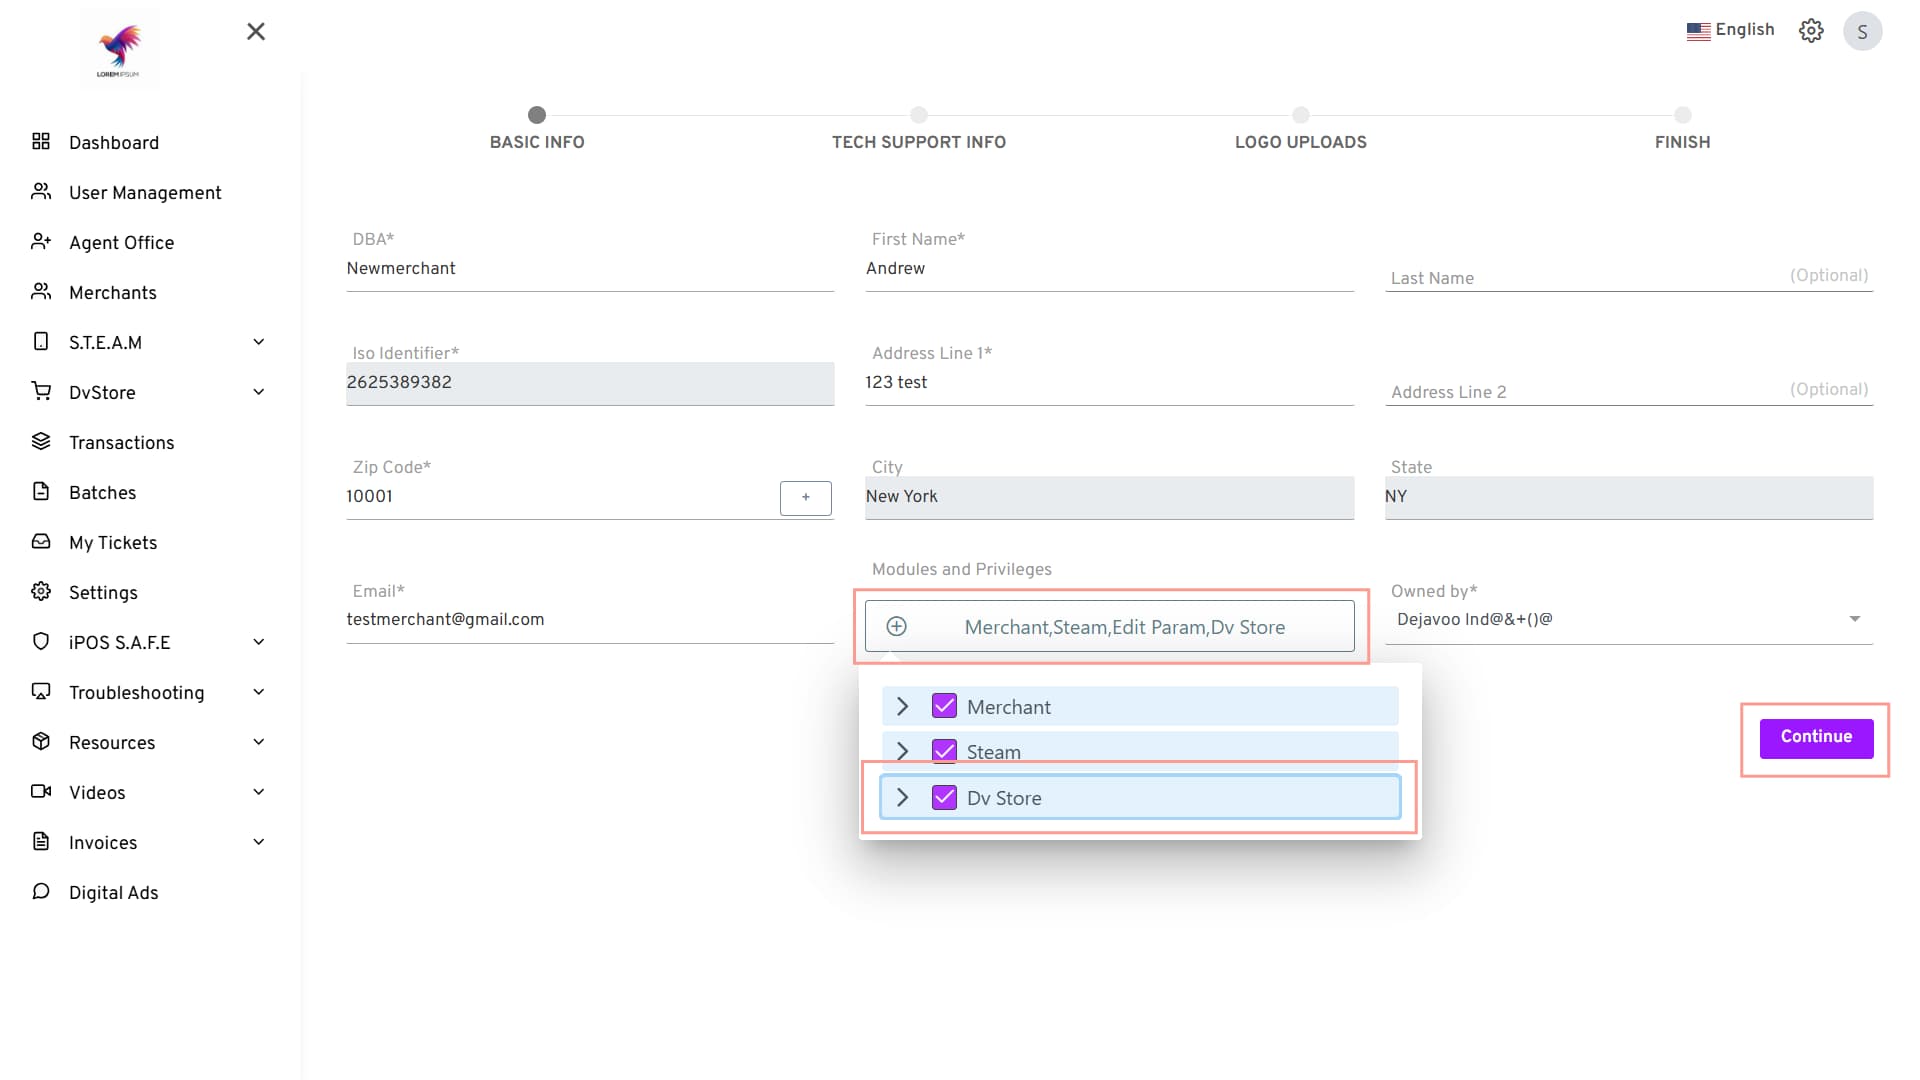Click the First Name input field
The image size is (1920, 1080).
[x=1110, y=268]
